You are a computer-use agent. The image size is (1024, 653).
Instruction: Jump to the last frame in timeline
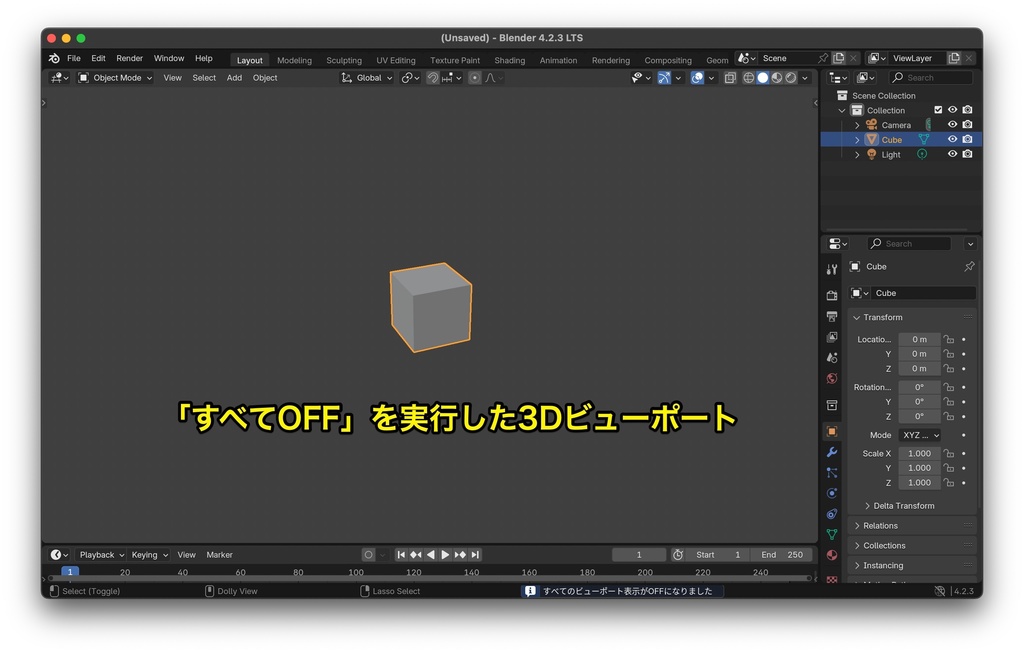tap(476, 554)
